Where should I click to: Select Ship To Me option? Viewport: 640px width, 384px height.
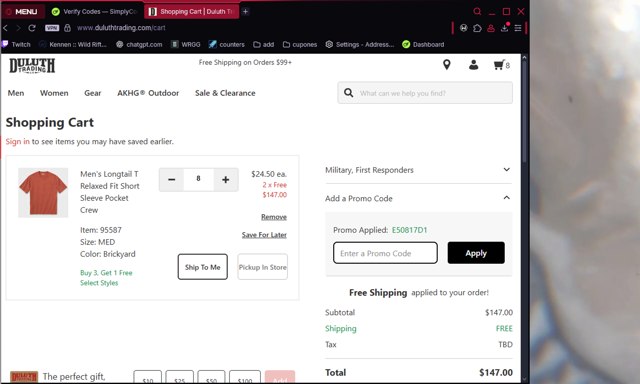tap(202, 267)
